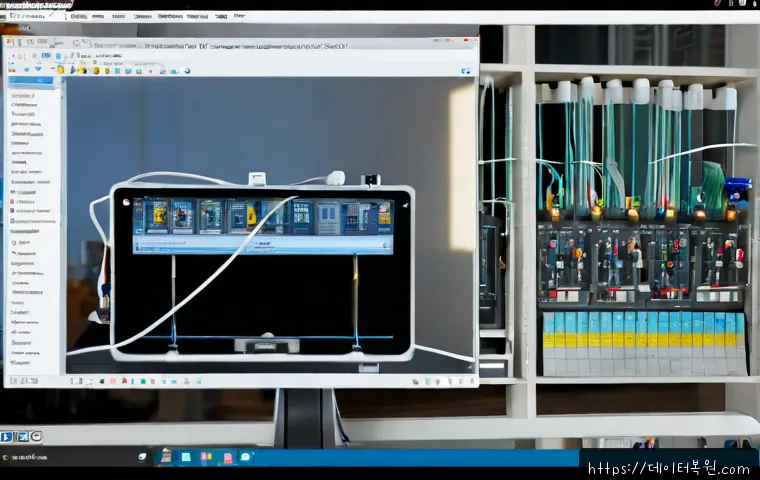760x480 pixels.
Task: Click the round indicator at the inner screen's corner
Action: (x=126, y=202)
